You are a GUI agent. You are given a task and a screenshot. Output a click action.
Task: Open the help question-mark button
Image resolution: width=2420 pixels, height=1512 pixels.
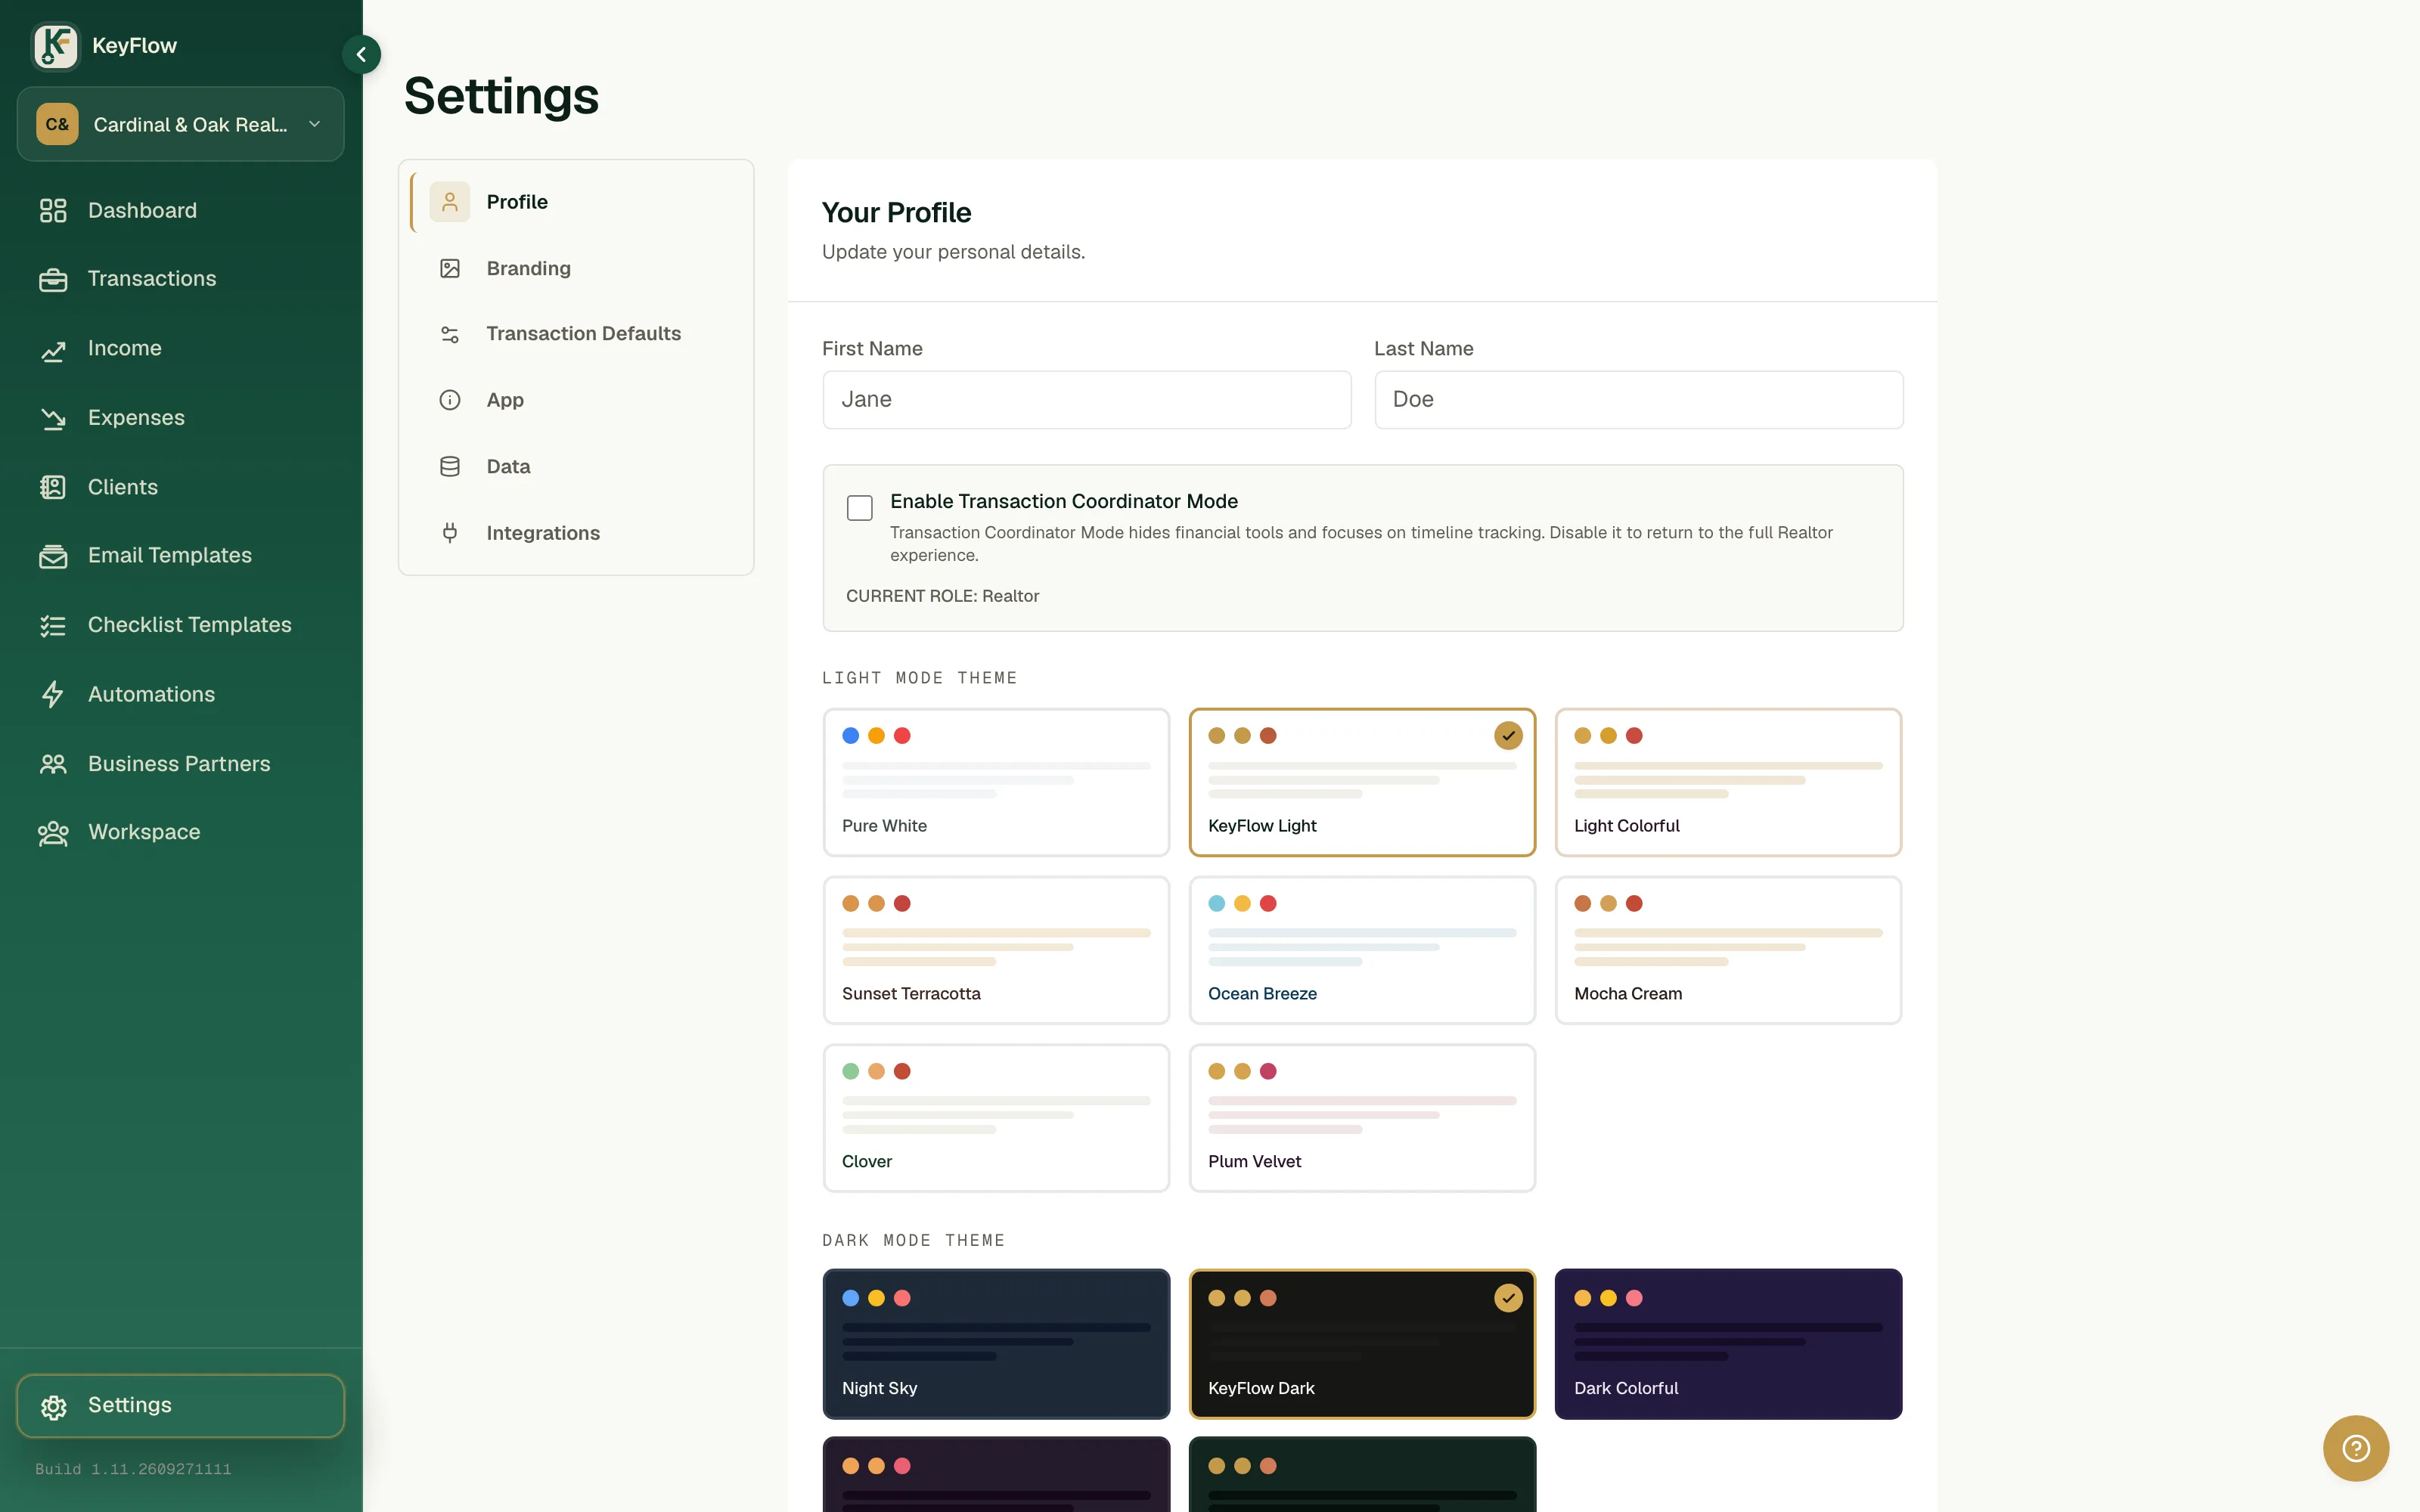tap(2355, 1448)
